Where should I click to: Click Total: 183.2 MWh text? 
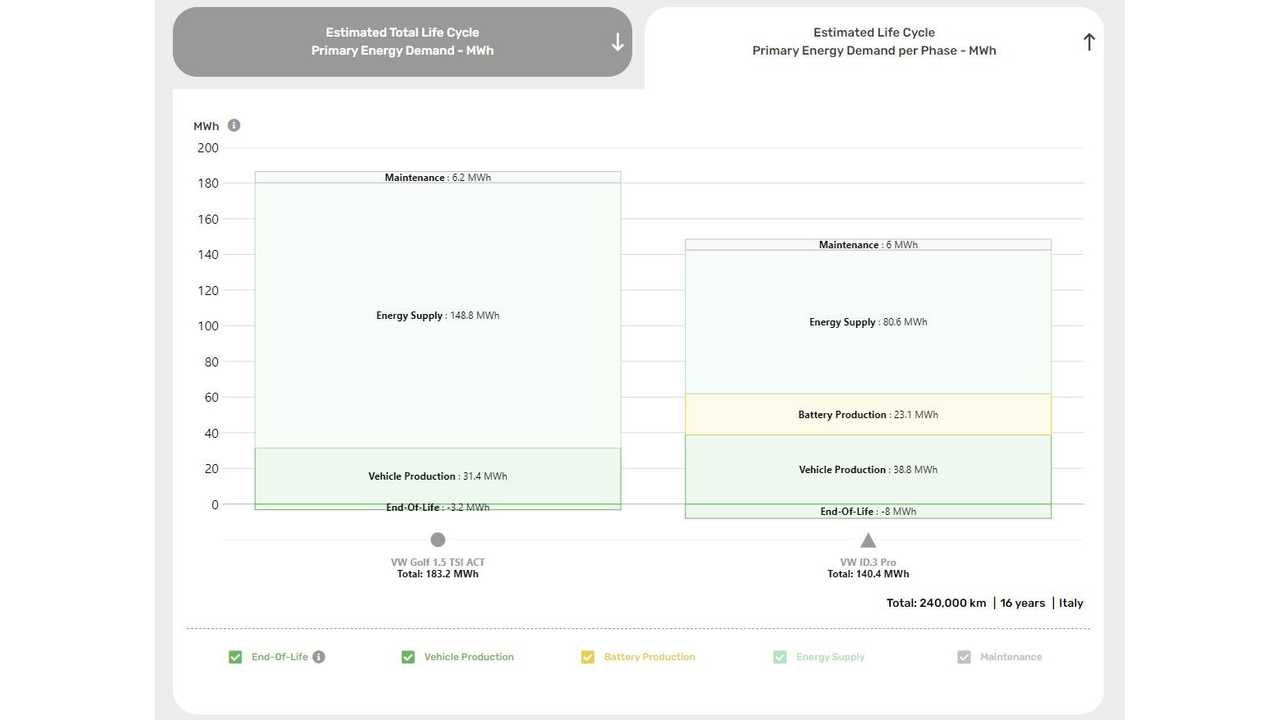coord(438,574)
